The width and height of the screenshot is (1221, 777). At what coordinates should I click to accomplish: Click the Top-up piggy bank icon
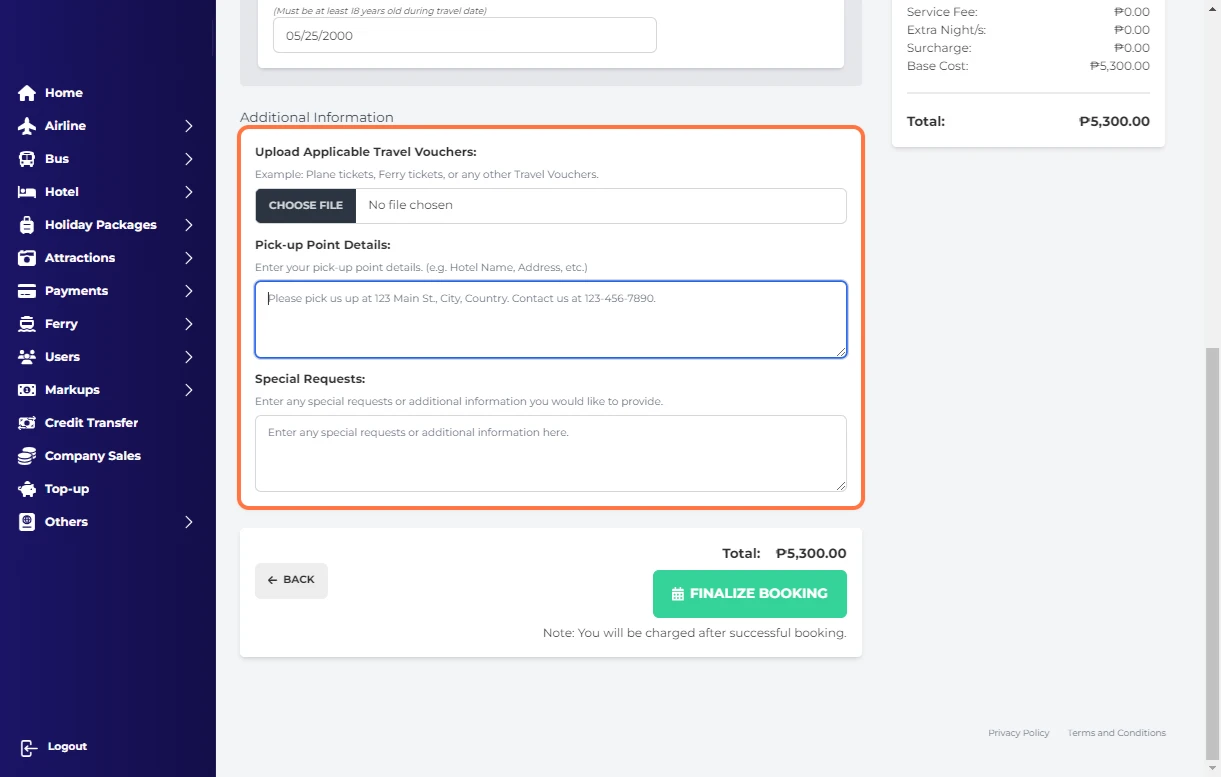tap(27, 489)
